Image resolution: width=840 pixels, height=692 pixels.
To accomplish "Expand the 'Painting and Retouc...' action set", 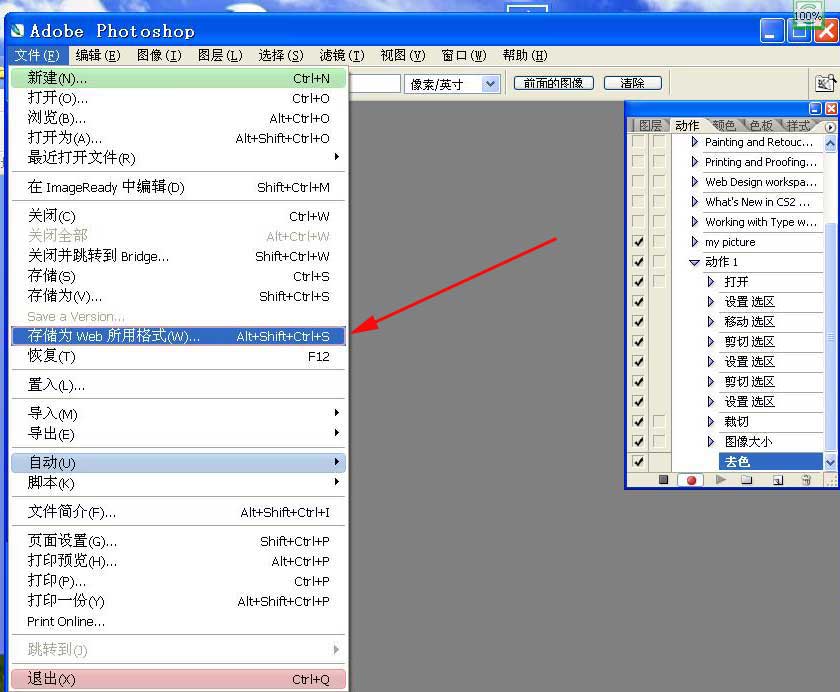I will point(695,141).
